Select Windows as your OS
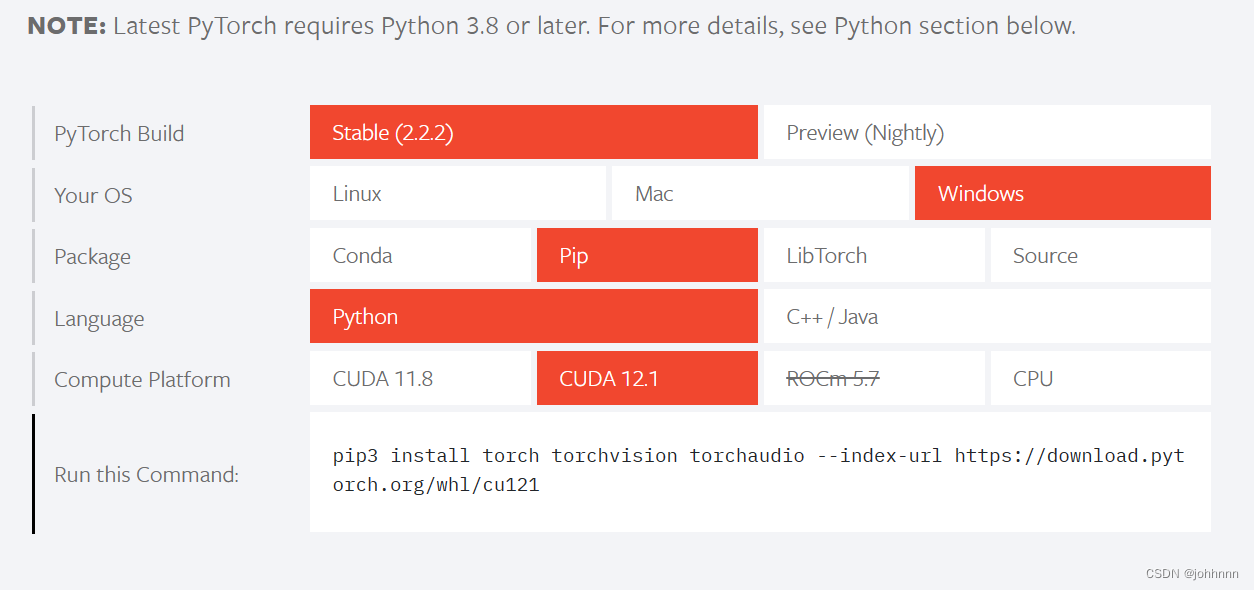 point(1062,193)
